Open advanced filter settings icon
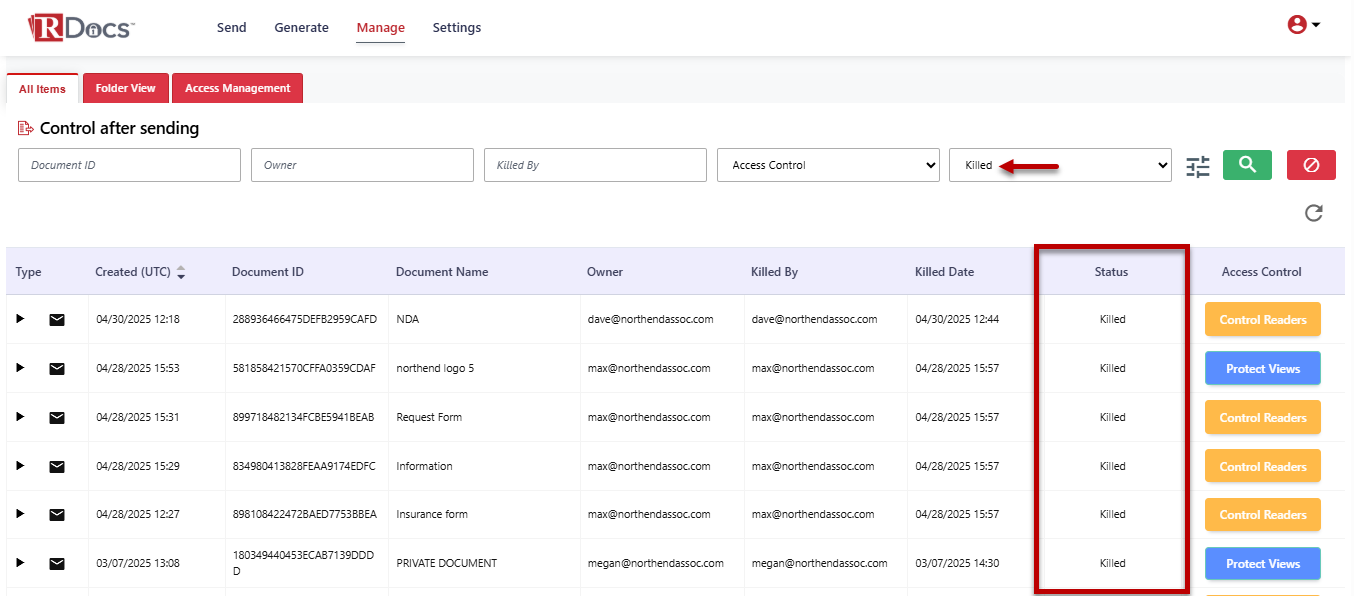The image size is (1354, 596). coord(1198,166)
